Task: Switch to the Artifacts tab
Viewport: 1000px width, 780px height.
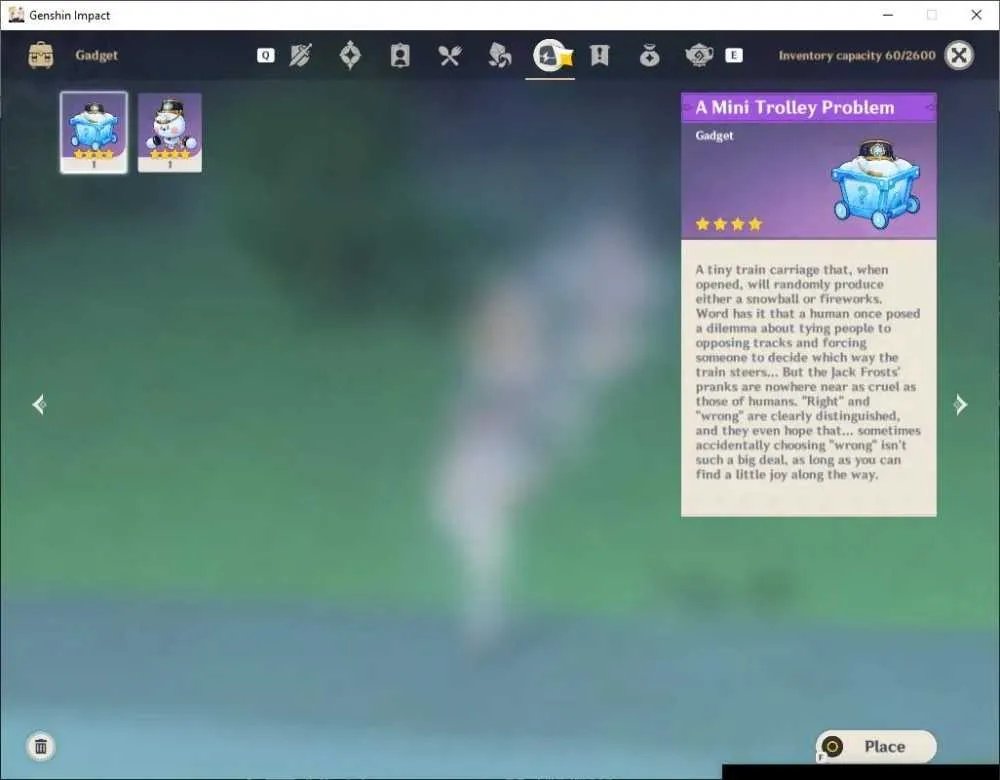Action: point(350,55)
